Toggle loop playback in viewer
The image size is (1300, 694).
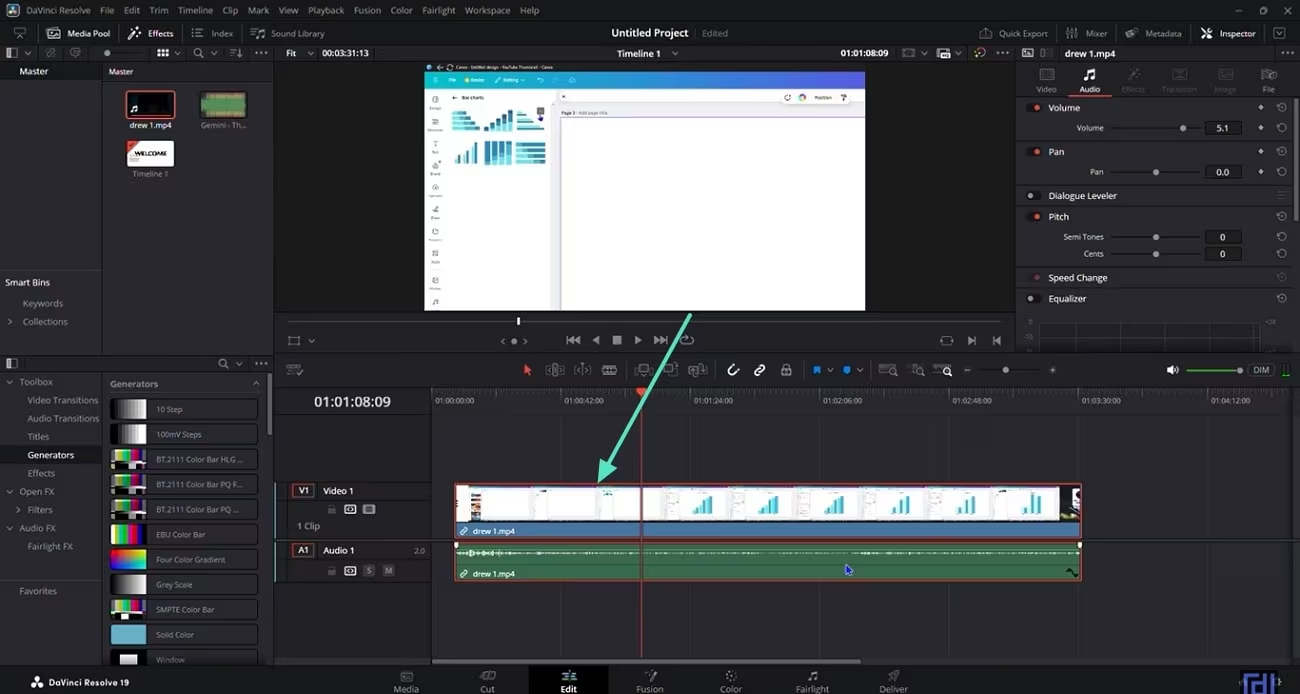click(687, 340)
